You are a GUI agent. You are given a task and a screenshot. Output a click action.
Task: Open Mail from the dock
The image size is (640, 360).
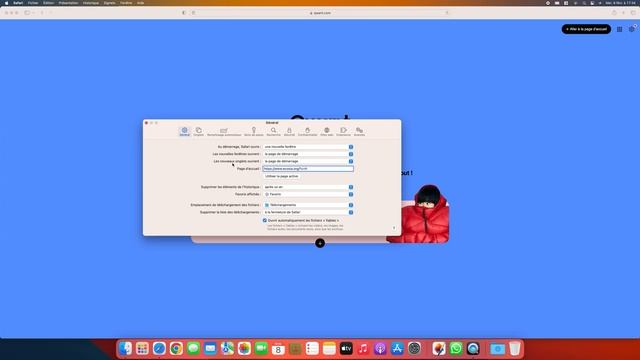coord(210,349)
